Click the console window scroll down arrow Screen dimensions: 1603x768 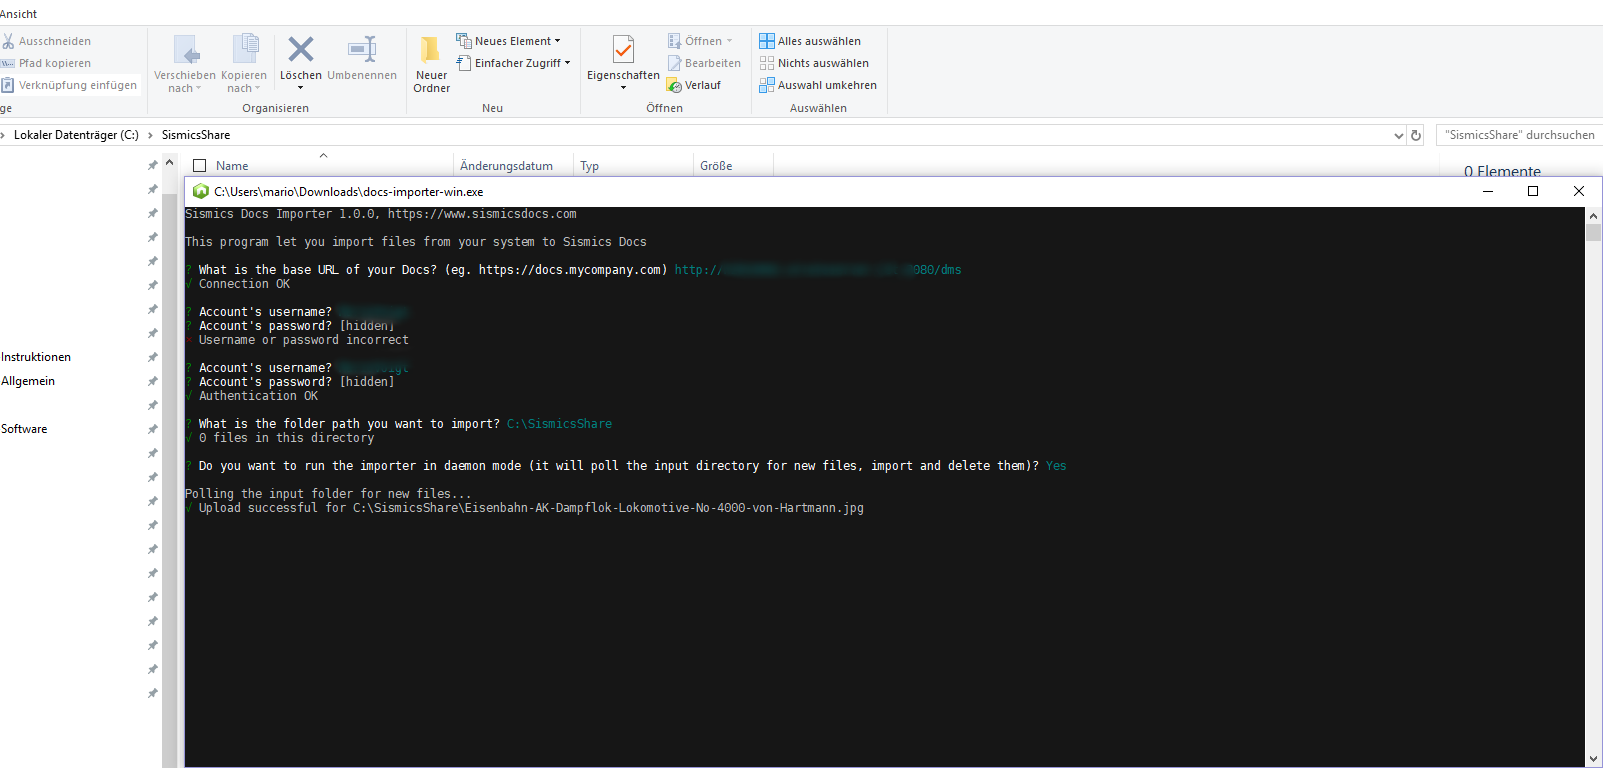(1593, 759)
